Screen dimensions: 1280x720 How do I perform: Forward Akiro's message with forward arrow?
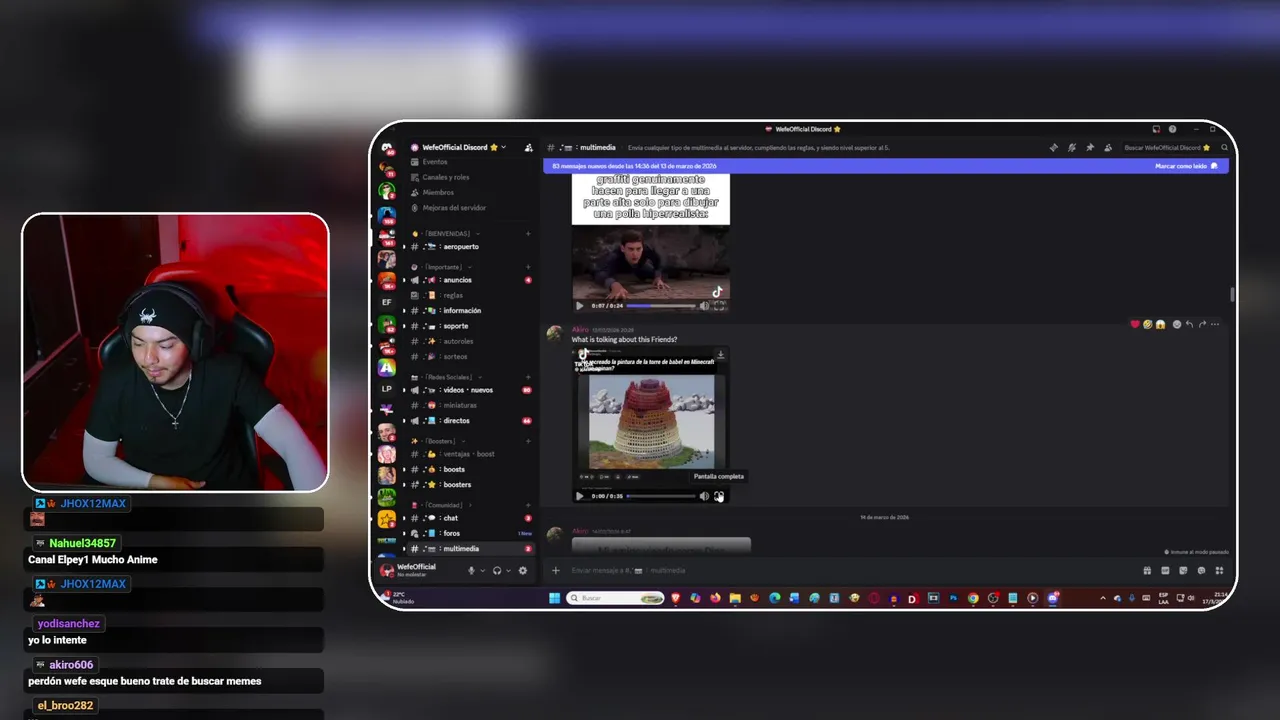(1202, 324)
